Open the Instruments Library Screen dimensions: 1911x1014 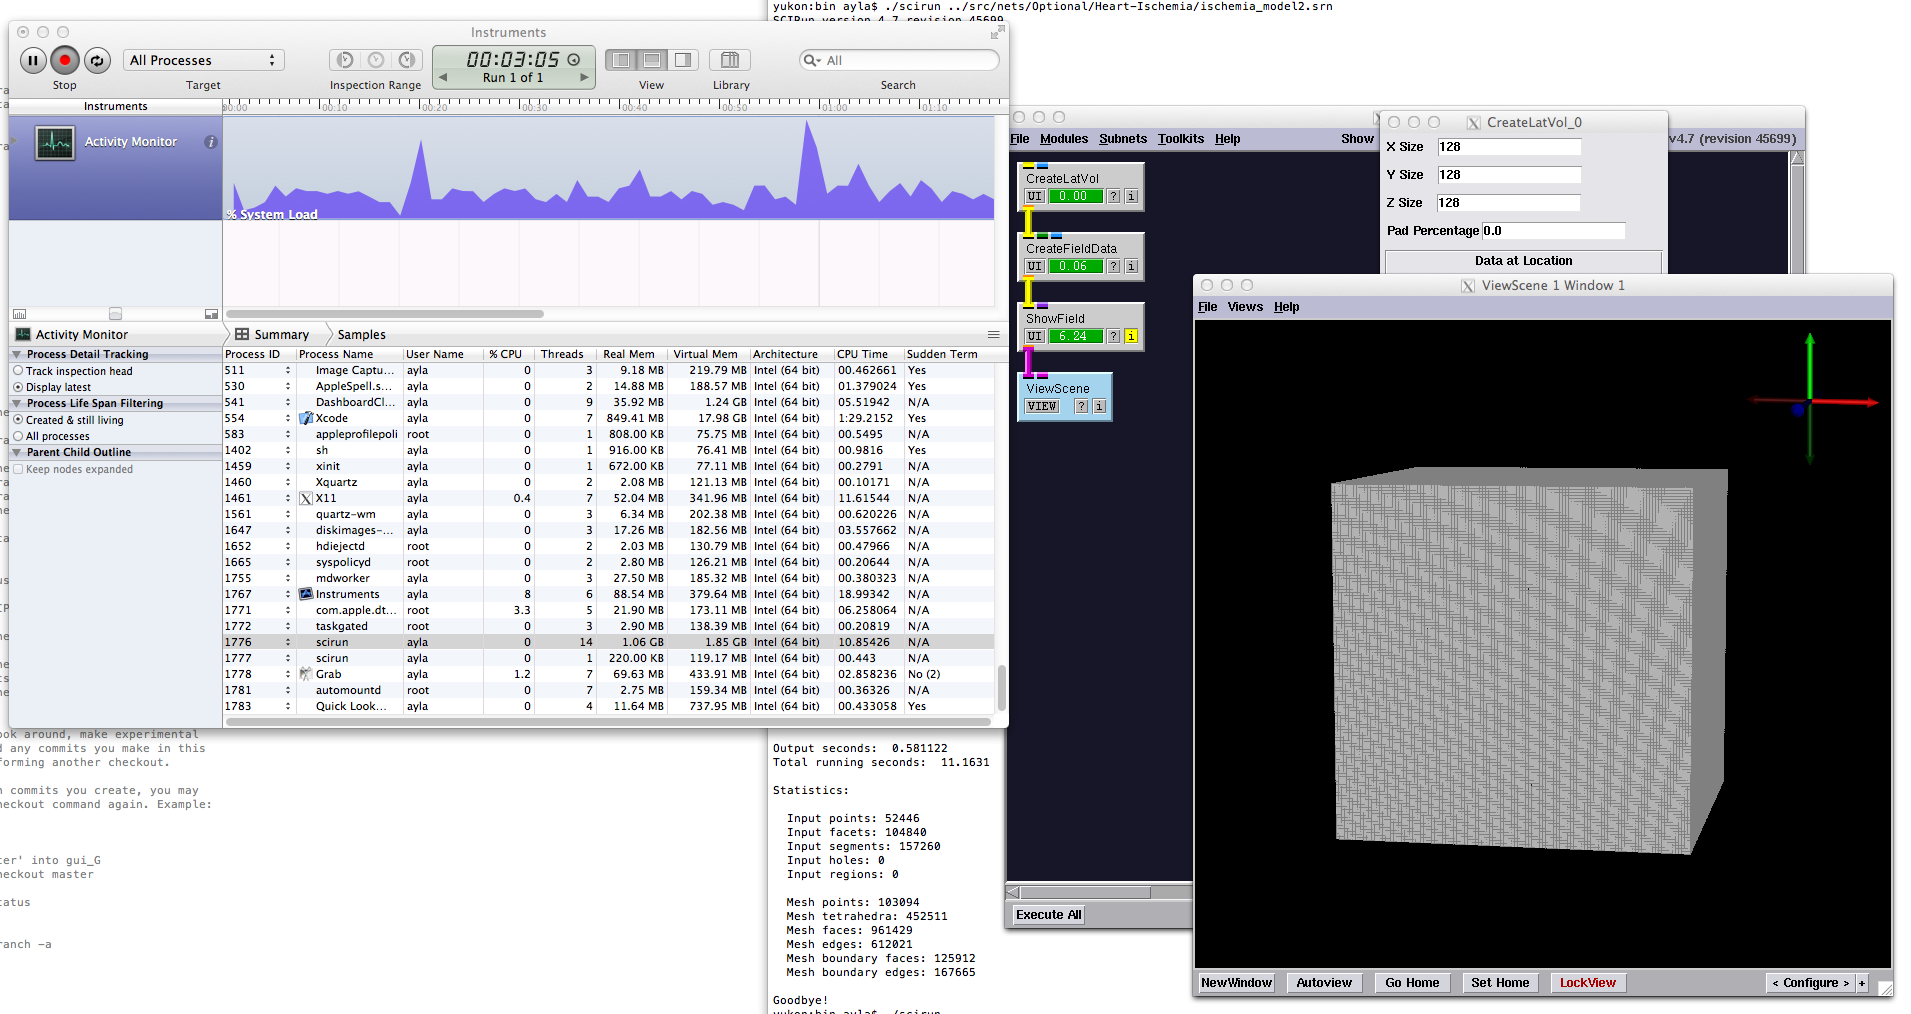730,60
